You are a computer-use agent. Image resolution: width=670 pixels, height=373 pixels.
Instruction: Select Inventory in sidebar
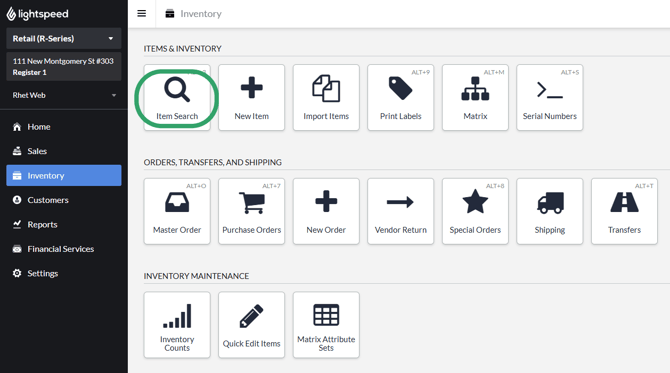(64, 176)
